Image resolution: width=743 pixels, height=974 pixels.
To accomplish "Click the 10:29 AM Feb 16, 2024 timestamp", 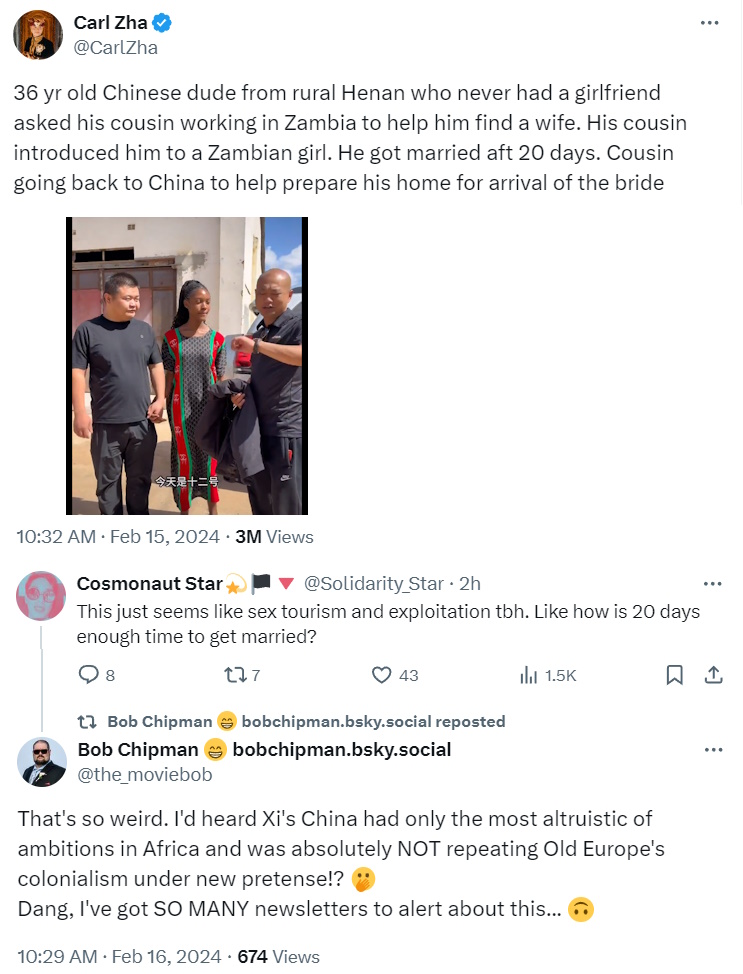I will click(118, 957).
